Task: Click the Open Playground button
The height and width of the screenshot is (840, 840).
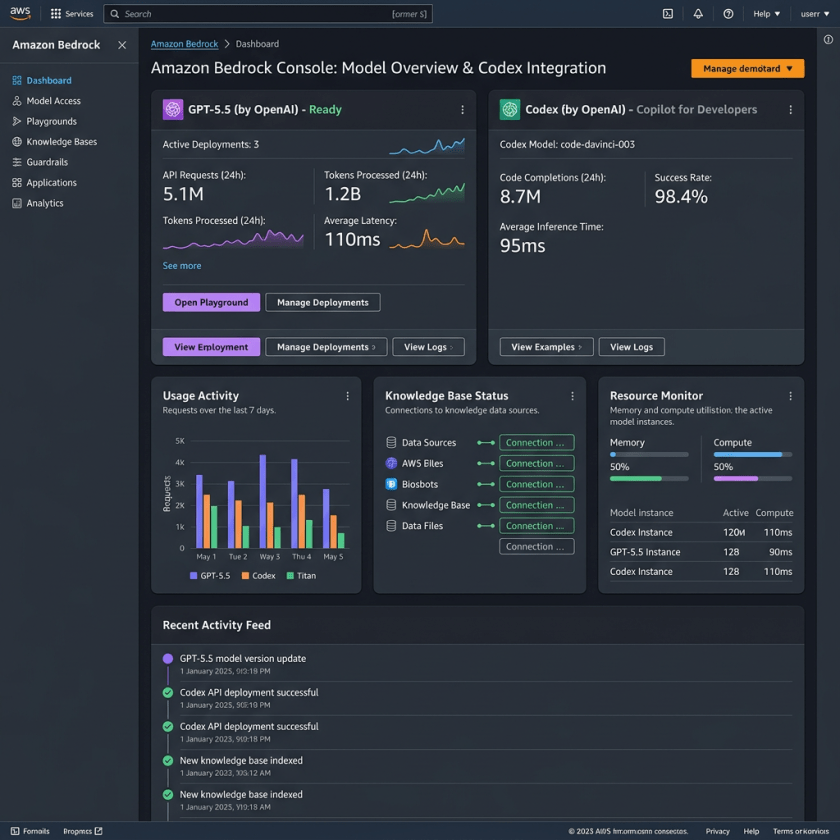Action: click(211, 303)
